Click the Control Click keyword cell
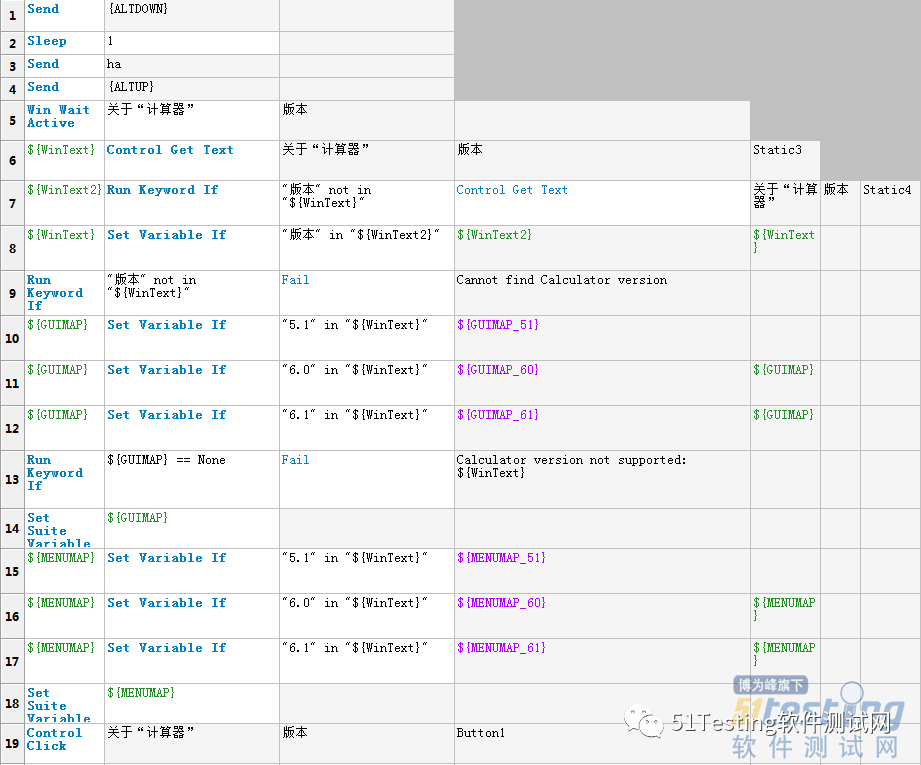Image resolution: width=921 pixels, height=765 pixels. [x=64, y=740]
